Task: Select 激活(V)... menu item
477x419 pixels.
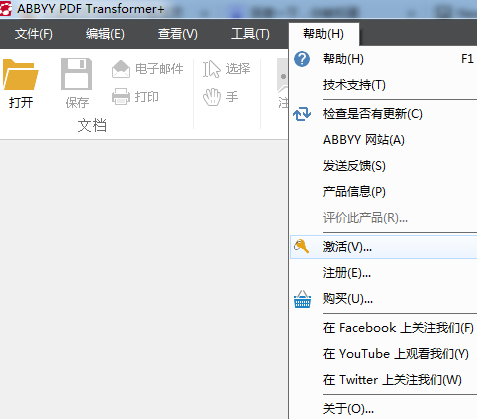Action: click(383, 247)
